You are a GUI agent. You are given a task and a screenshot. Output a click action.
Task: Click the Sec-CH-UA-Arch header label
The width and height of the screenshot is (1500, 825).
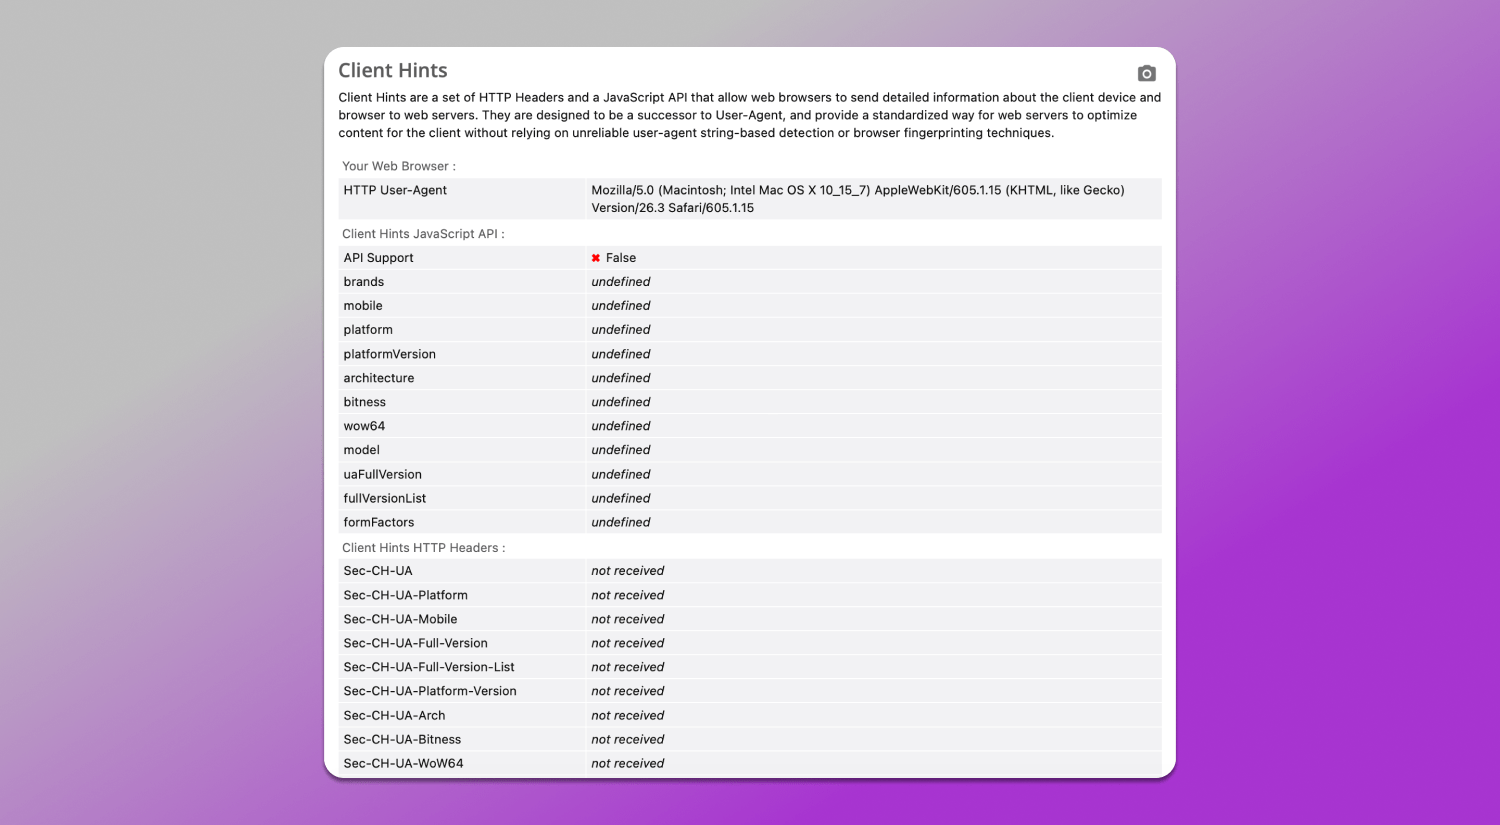(394, 715)
